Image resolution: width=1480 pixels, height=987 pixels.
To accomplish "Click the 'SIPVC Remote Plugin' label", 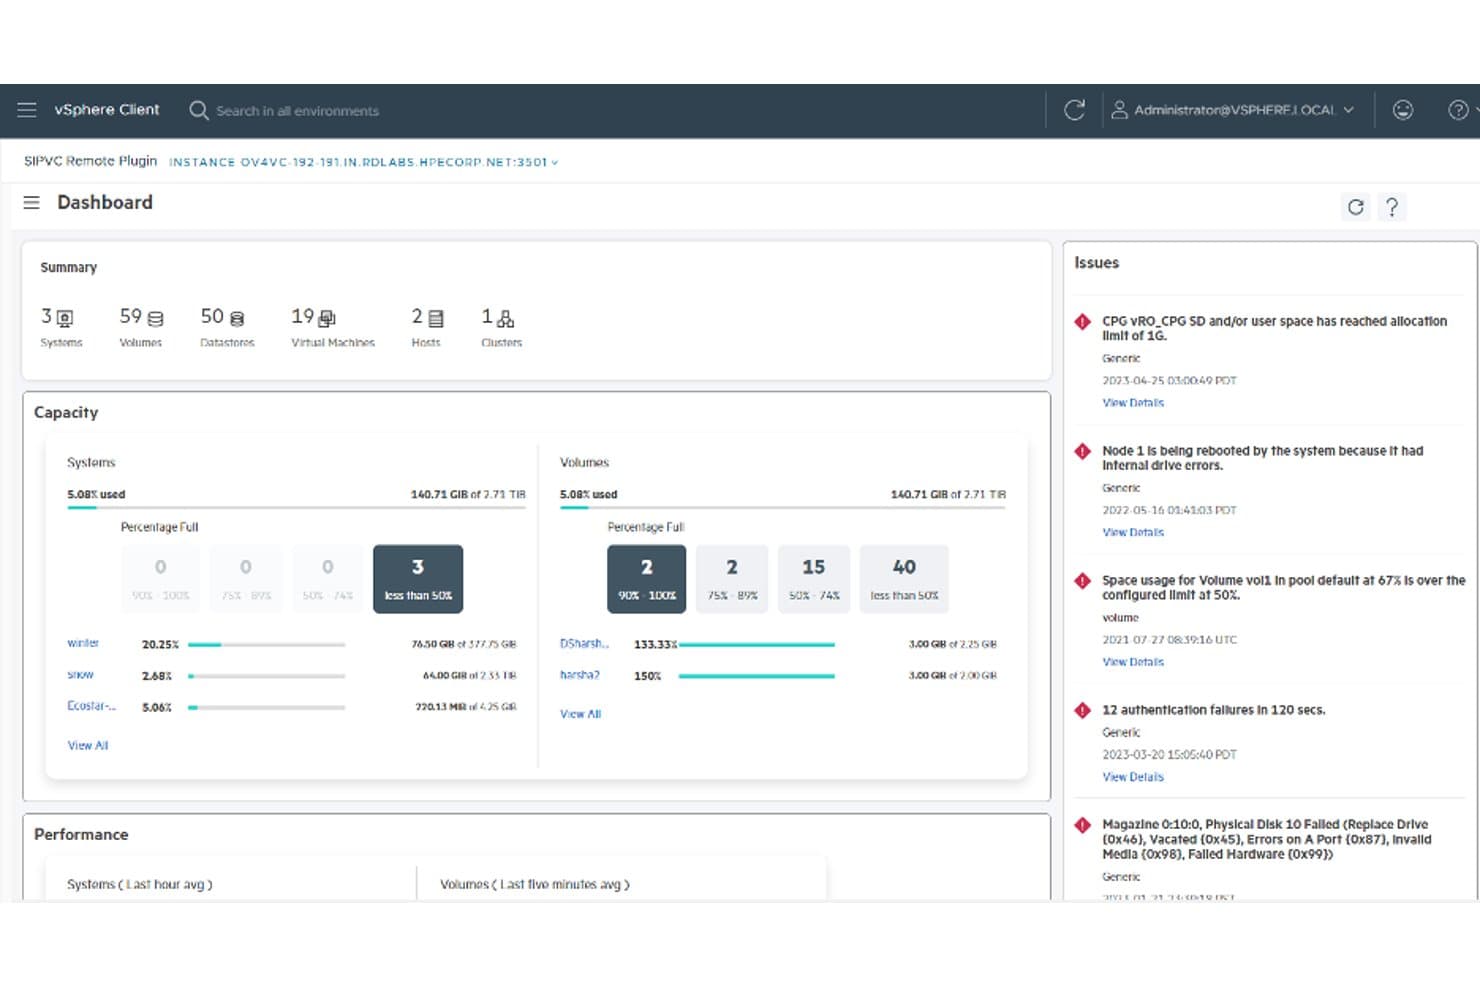I will click(91, 161).
